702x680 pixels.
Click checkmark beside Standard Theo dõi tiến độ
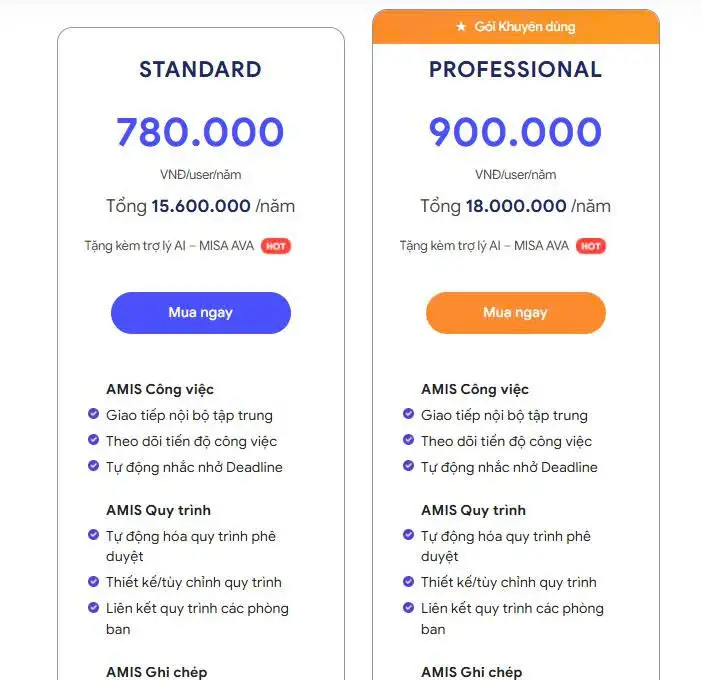coord(93,440)
